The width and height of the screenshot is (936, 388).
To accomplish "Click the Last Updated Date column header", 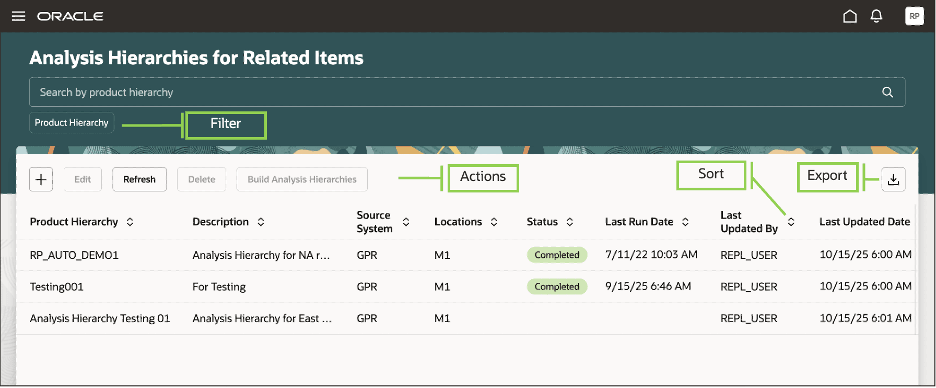I will pyautogui.click(x=864, y=222).
